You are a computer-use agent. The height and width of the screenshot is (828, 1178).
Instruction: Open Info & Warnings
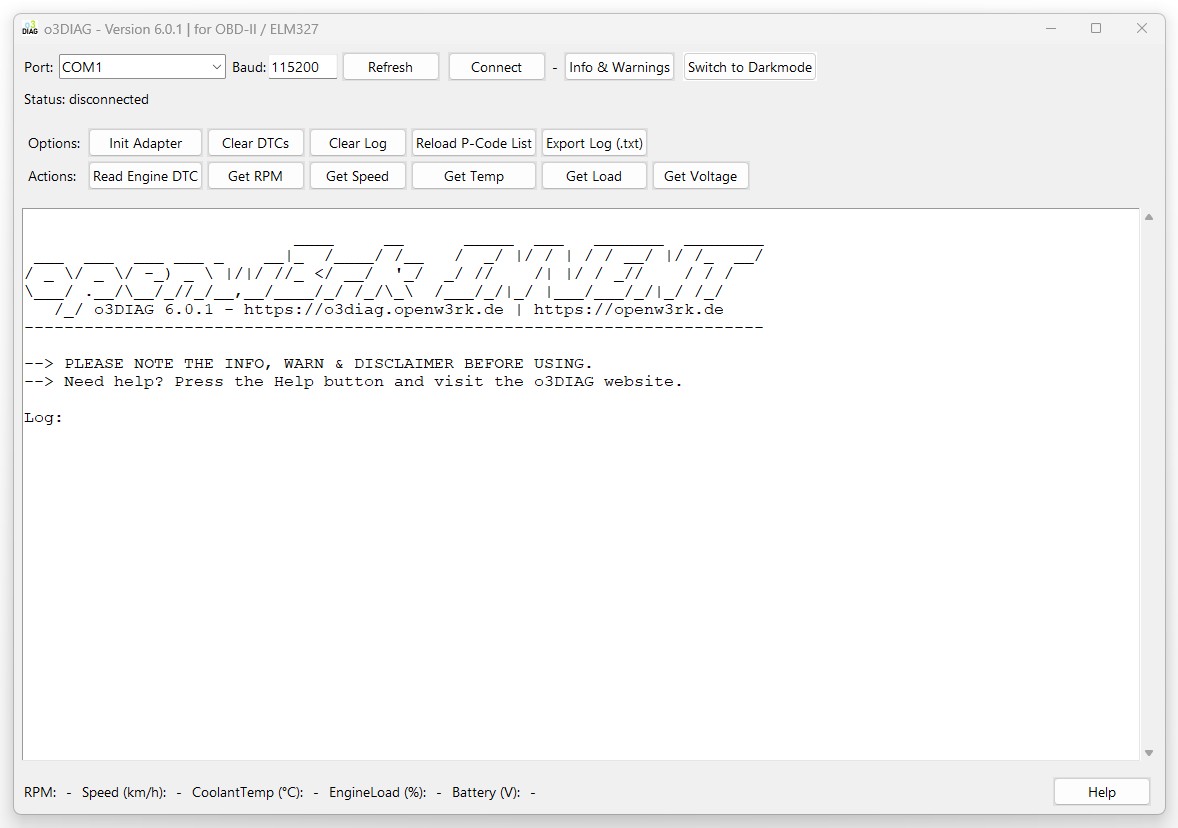coord(619,67)
